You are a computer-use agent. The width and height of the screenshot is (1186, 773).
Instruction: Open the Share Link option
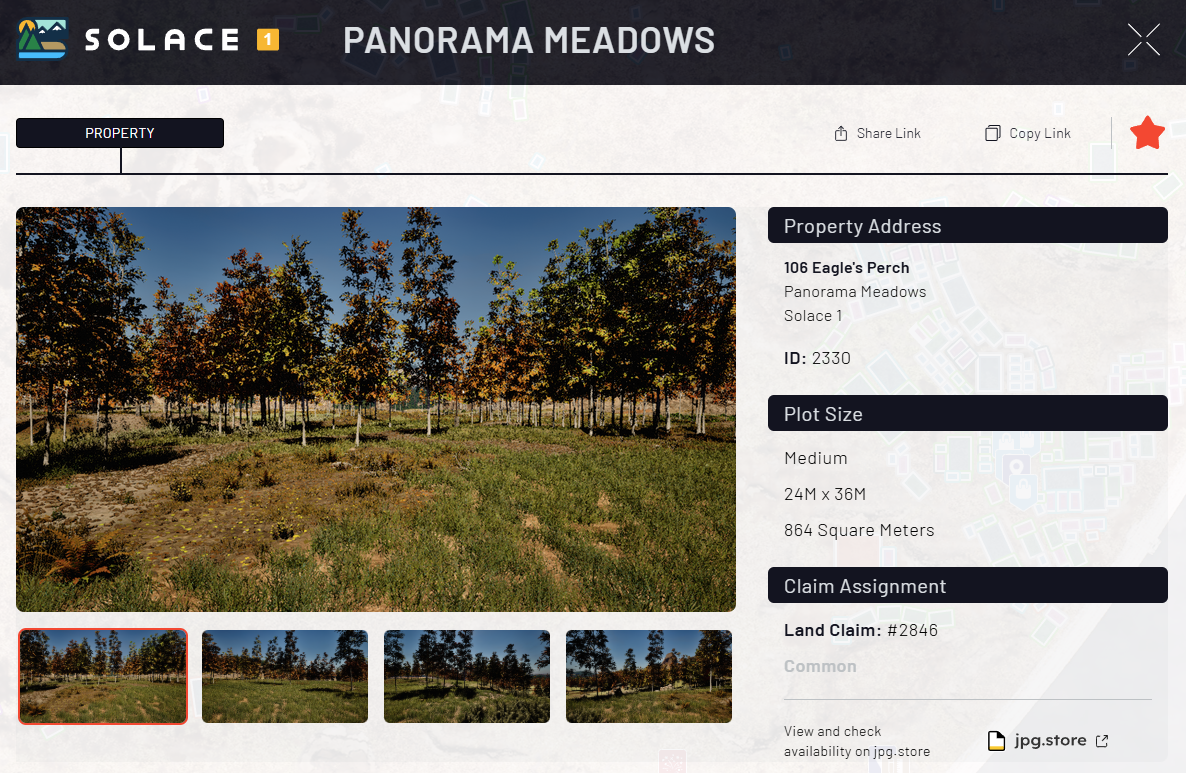click(877, 134)
